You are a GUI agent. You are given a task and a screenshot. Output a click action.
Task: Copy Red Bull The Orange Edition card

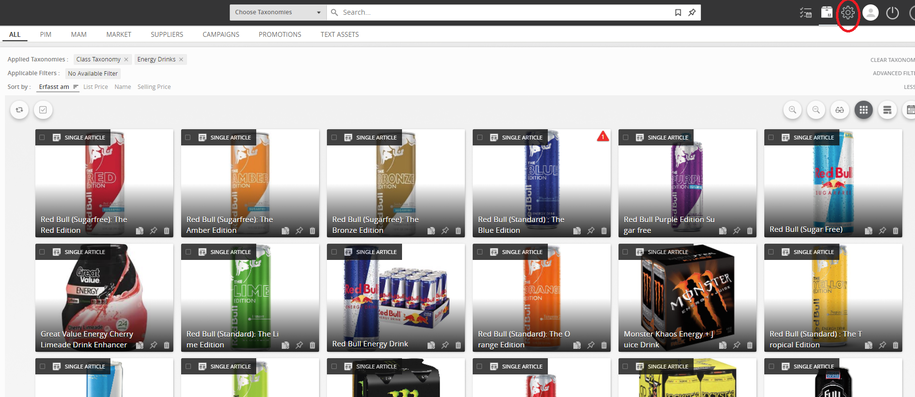click(577, 345)
